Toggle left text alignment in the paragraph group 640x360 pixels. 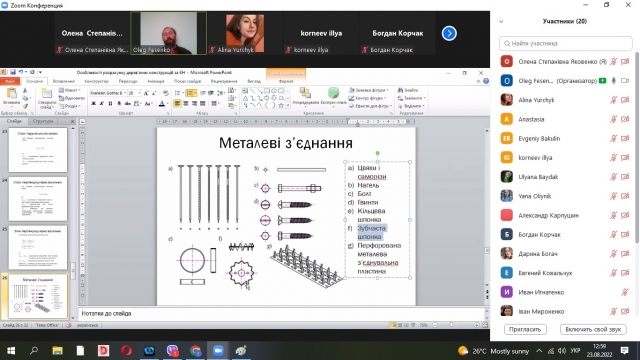177,104
